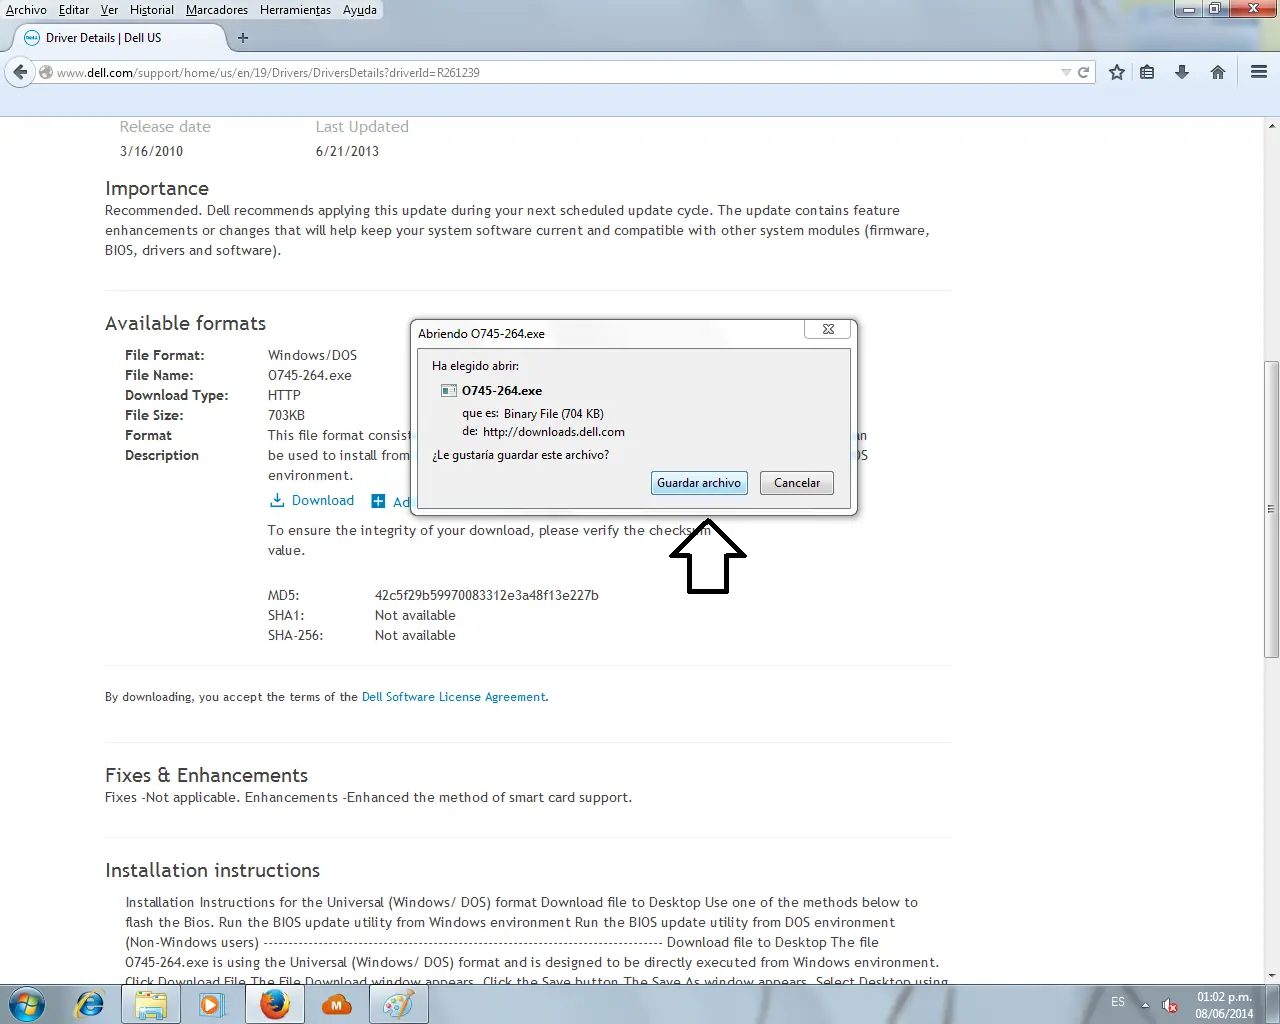Expand the address bar history dropdown
The width and height of the screenshot is (1280, 1024).
pyautogui.click(x=1066, y=72)
